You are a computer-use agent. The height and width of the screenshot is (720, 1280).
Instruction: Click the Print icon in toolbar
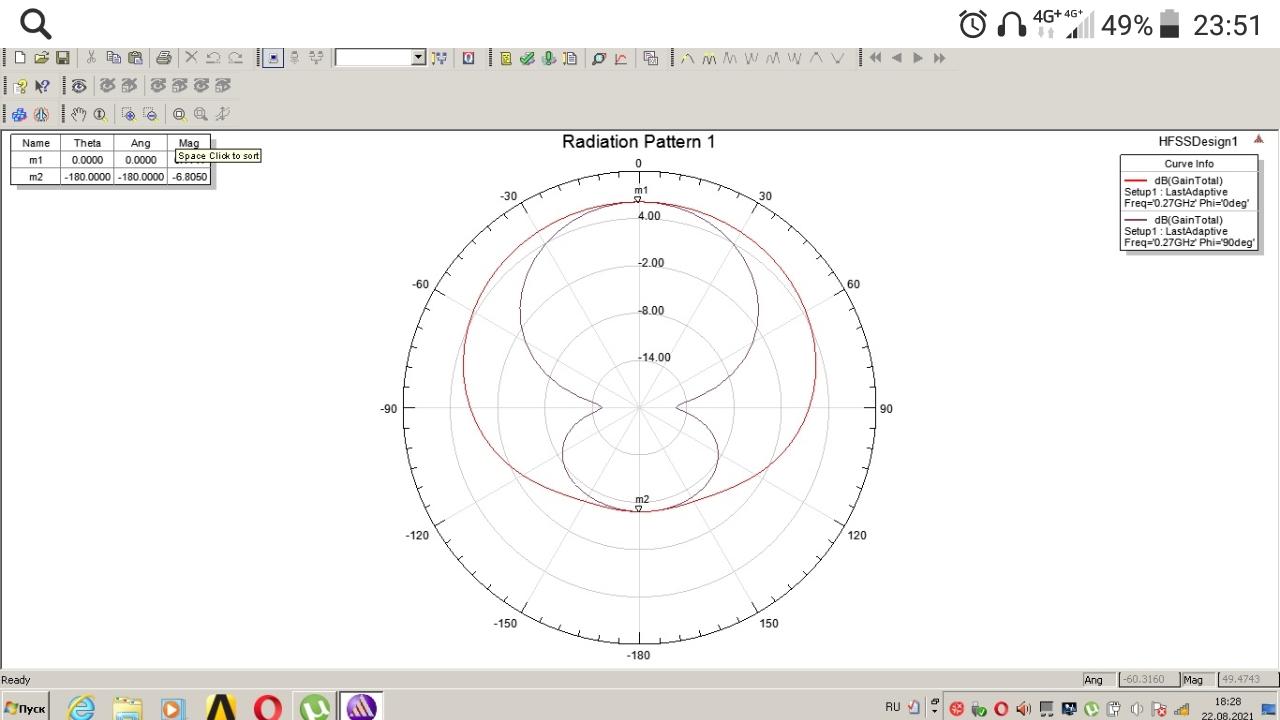point(163,58)
